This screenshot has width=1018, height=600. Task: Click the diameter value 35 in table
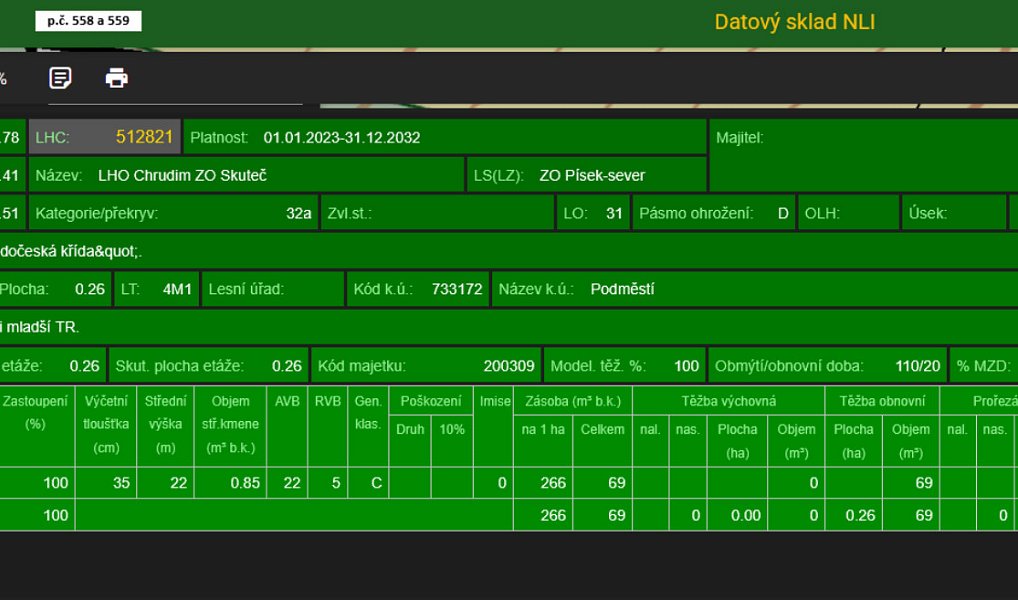point(121,483)
